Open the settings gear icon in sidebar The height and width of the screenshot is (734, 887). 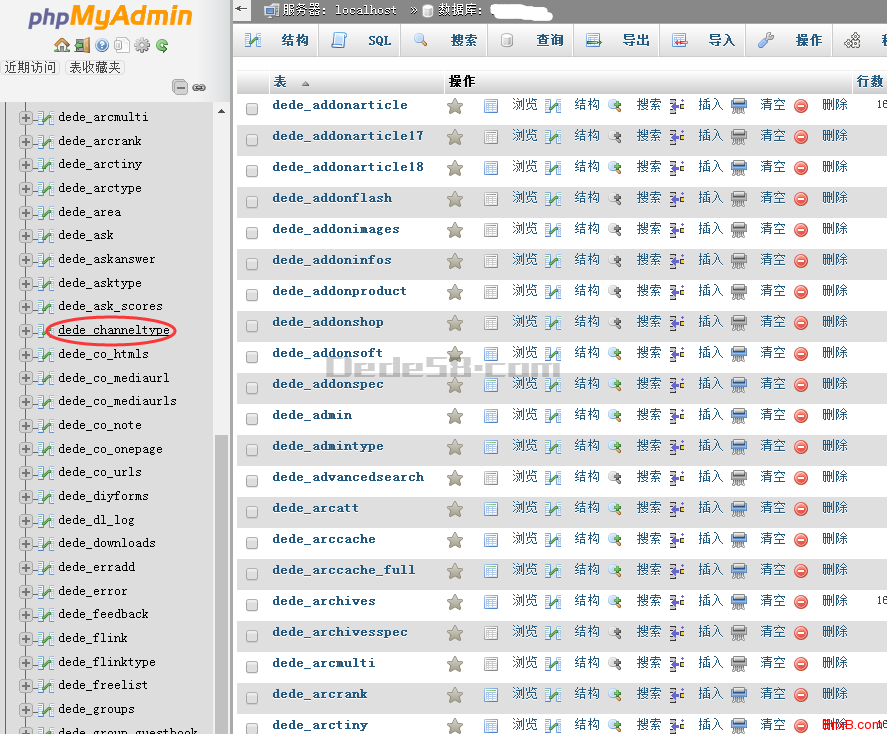(x=142, y=45)
